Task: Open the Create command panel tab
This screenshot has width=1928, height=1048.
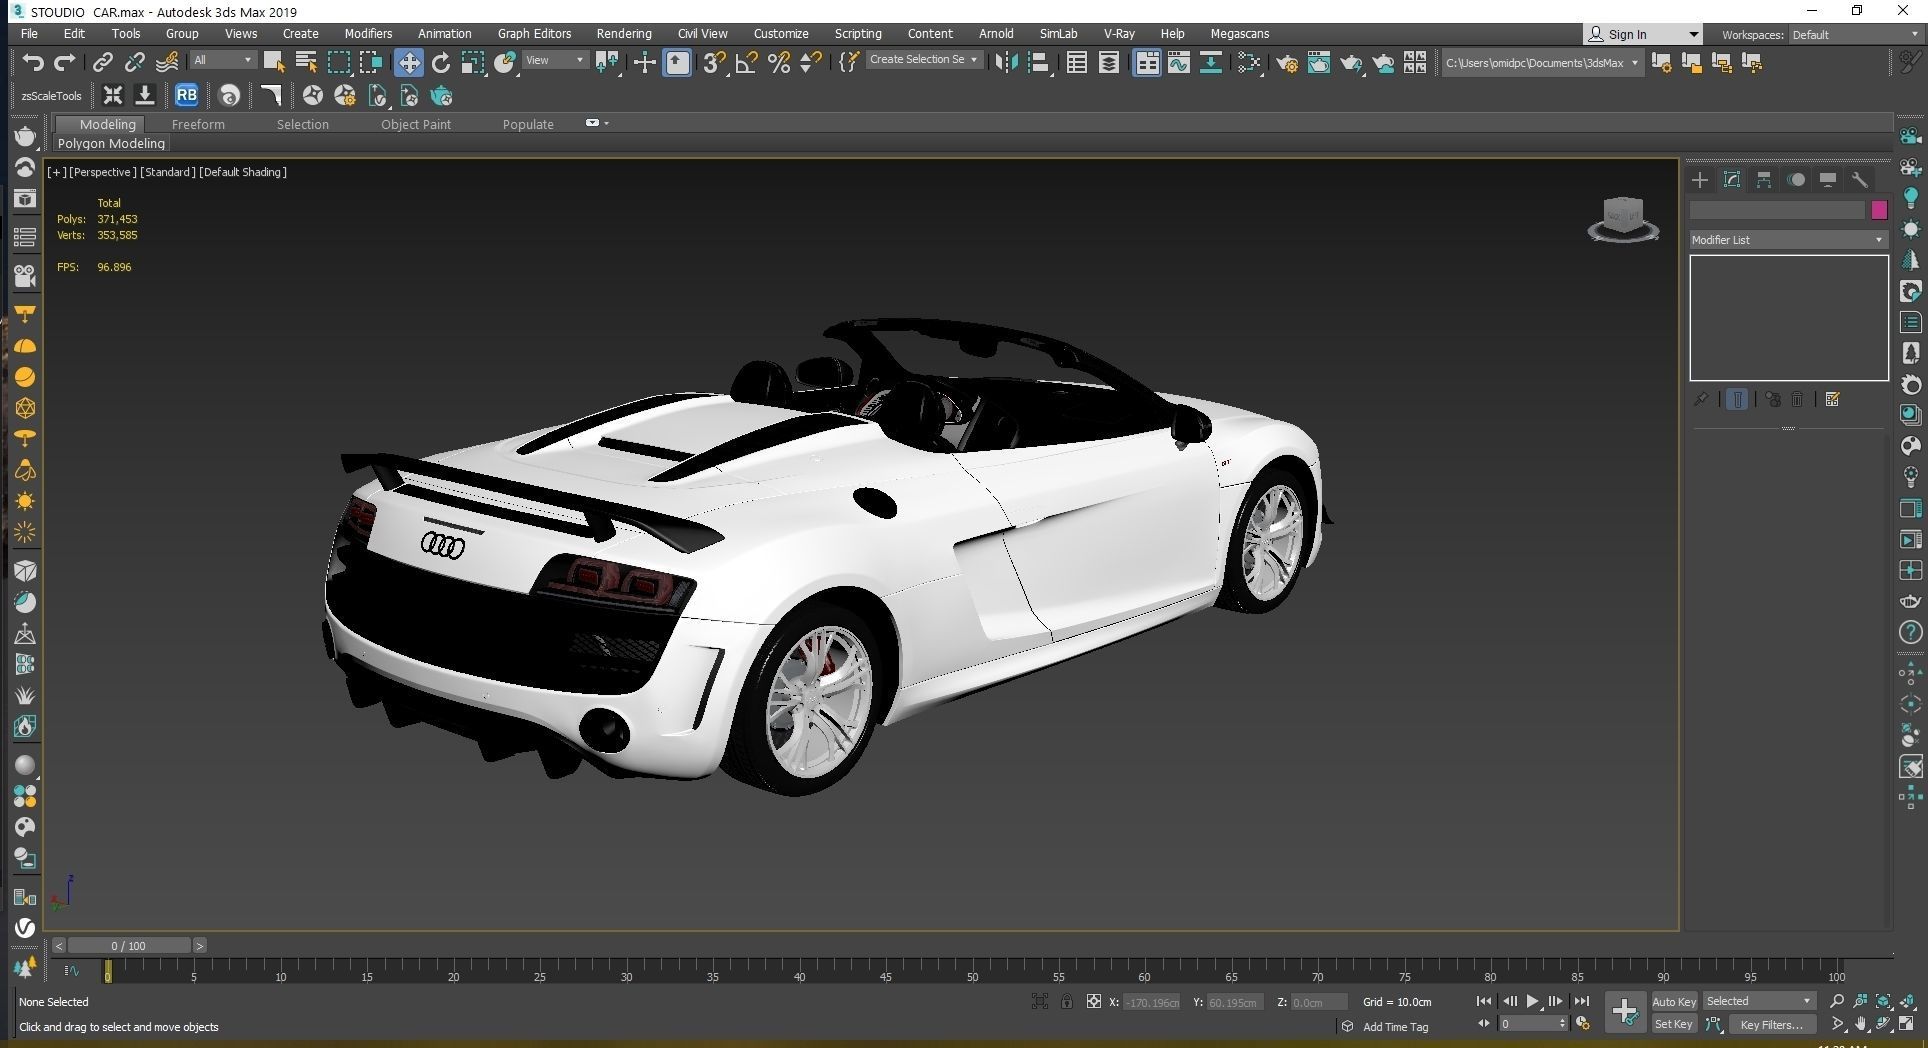Action: click(x=1700, y=180)
